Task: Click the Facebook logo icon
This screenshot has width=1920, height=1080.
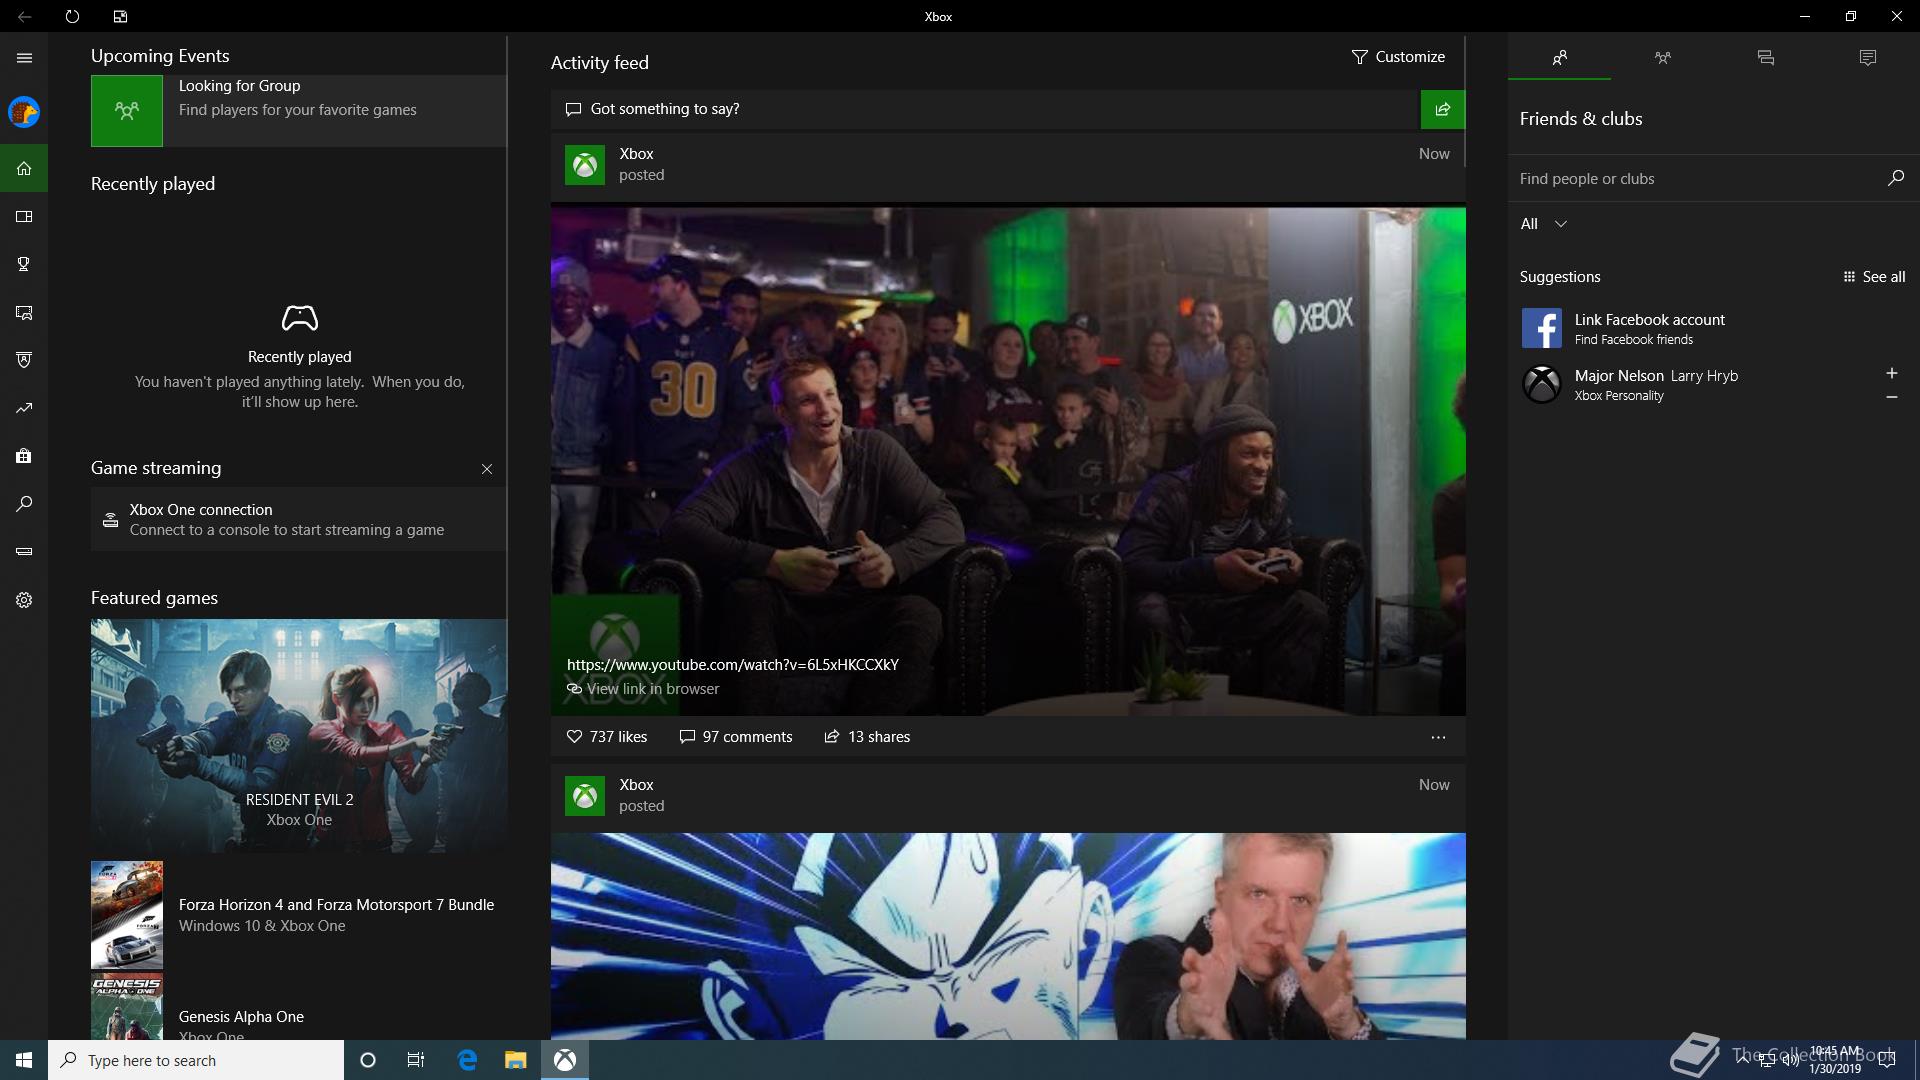Action: [x=1541, y=328]
